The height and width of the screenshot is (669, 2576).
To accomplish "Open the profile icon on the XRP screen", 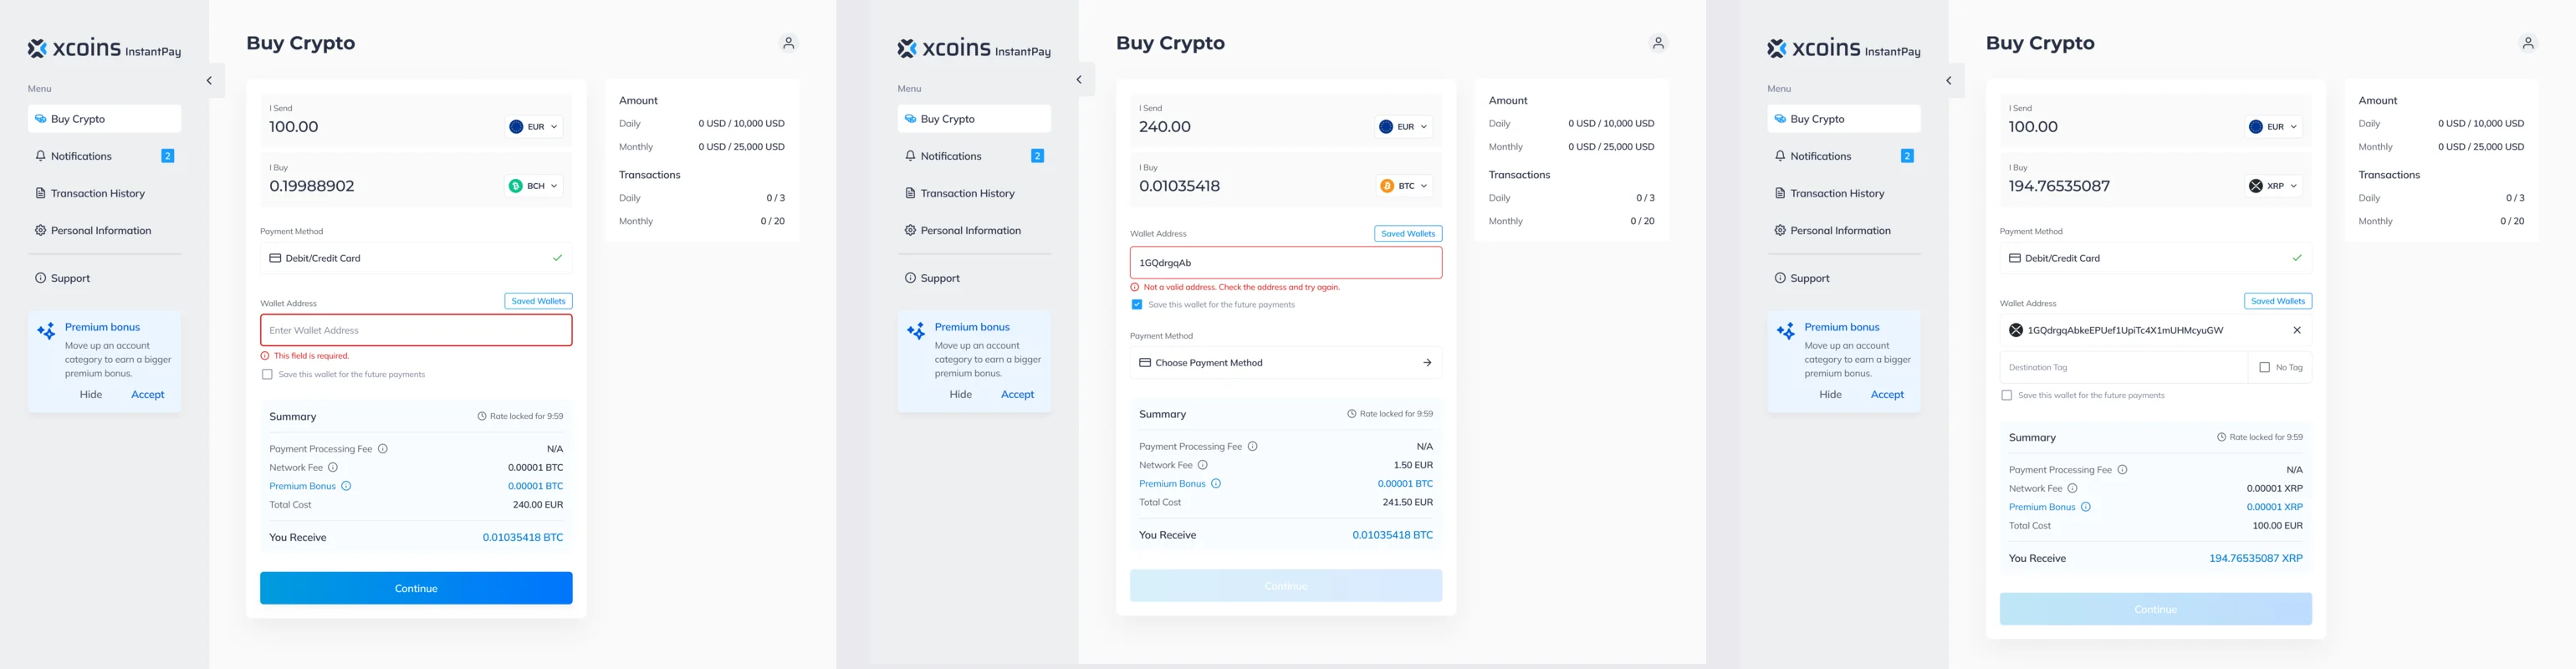I will (2528, 43).
